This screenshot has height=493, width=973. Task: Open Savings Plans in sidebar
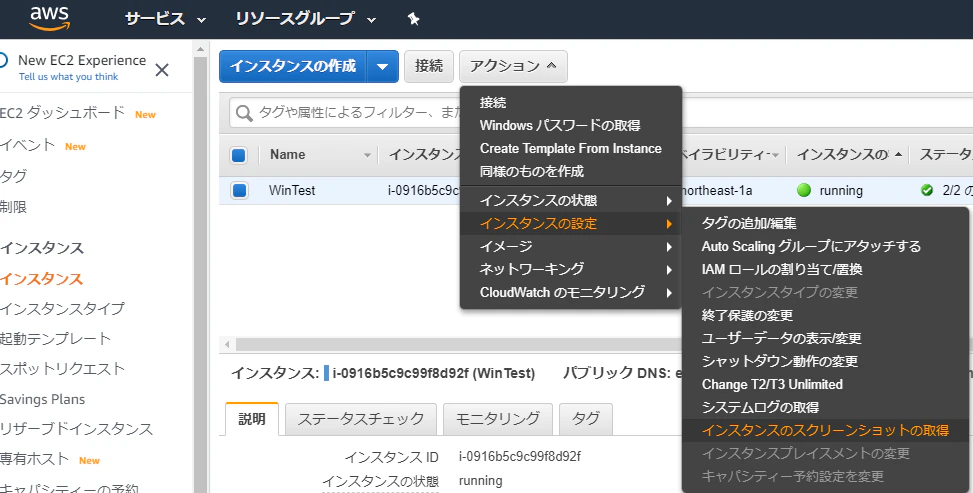pos(42,399)
